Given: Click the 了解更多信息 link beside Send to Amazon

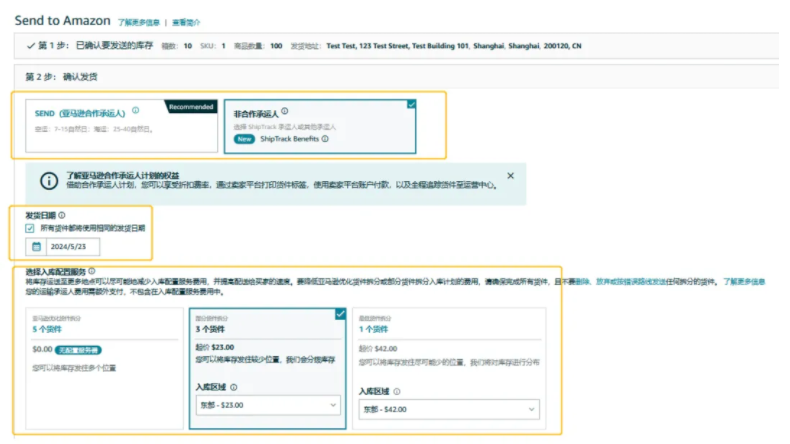Looking at the screenshot, I should (x=139, y=23).
